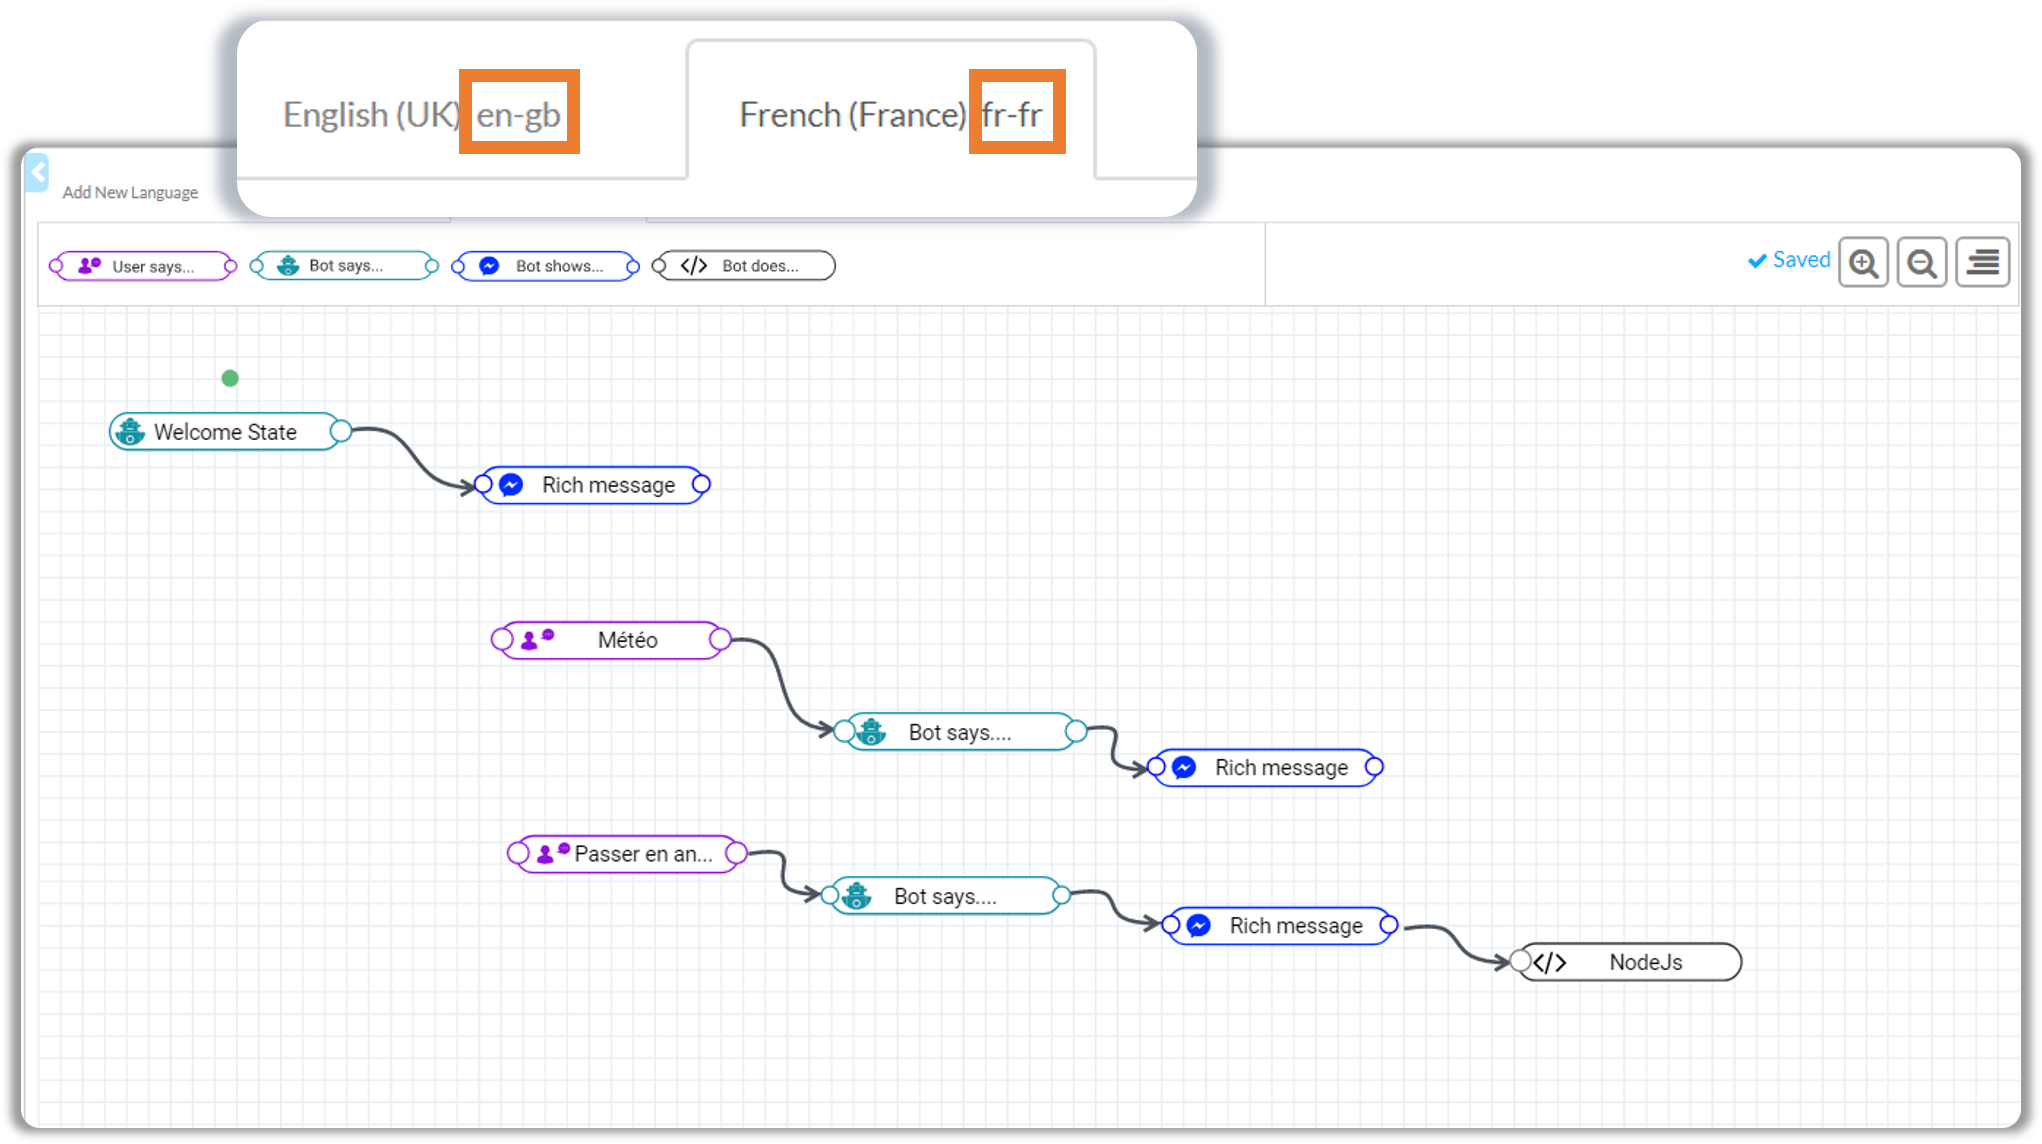Select the Bot says... palette block
This screenshot has width=2042, height=1144.
click(x=344, y=266)
